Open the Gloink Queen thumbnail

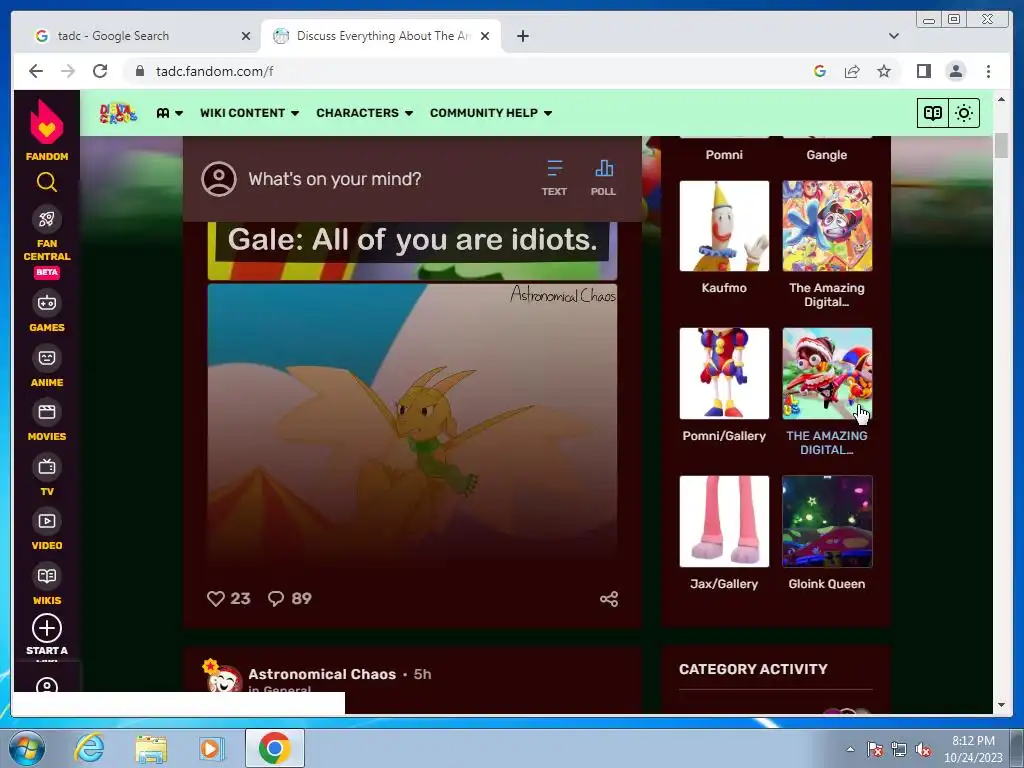click(827, 521)
